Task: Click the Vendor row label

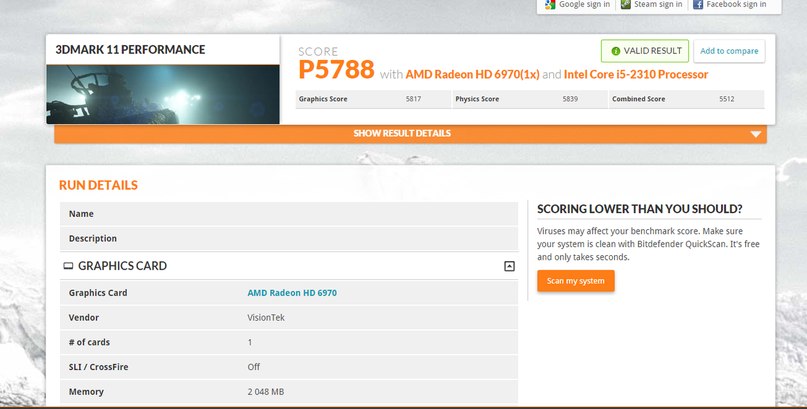Action: [83, 317]
